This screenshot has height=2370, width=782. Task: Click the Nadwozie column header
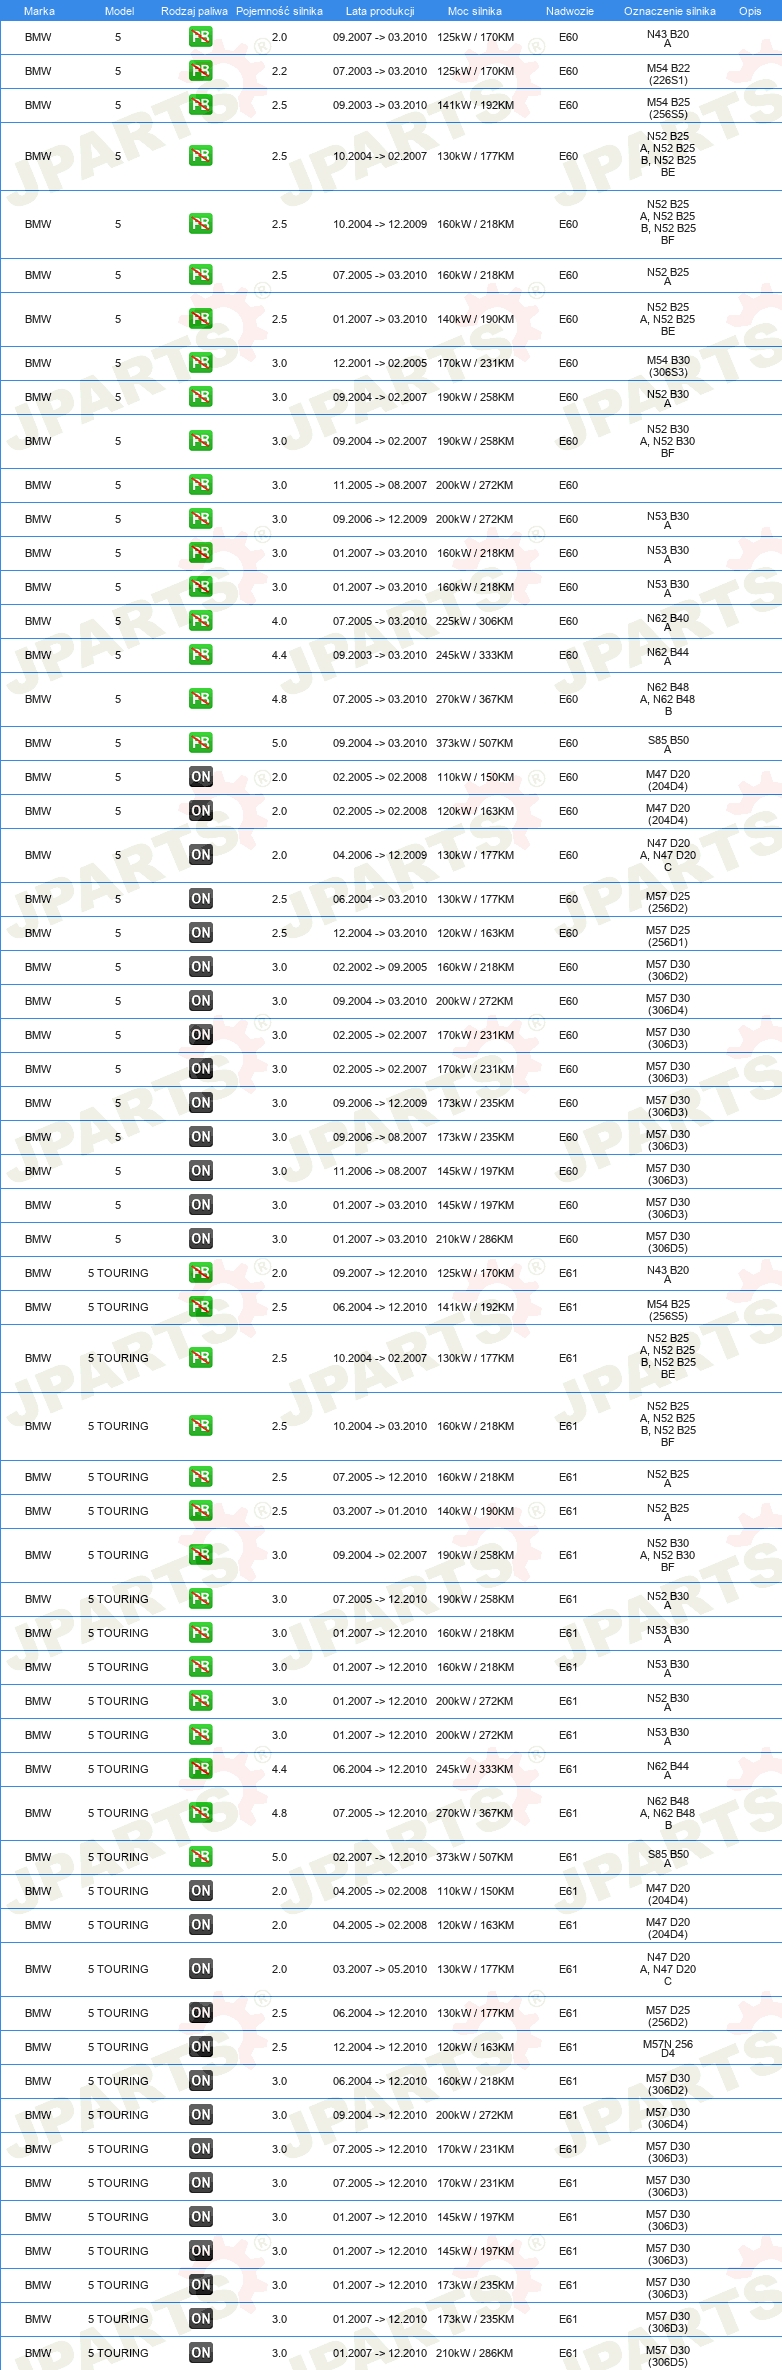570,11
